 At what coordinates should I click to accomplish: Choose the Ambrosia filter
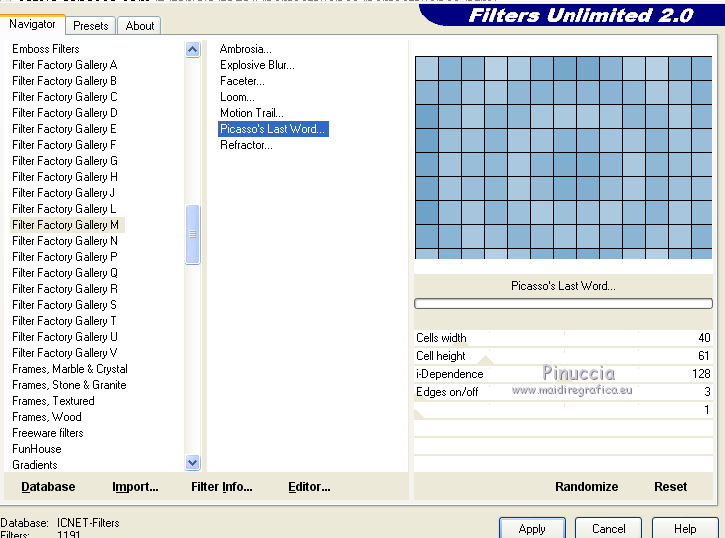click(246, 49)
